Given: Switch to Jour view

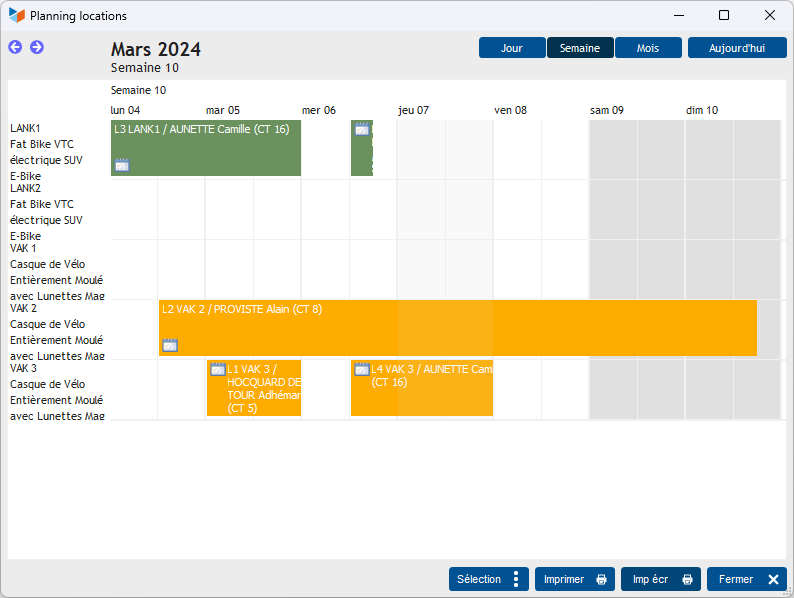Looking at the screenshot, I should coord(512,48).
